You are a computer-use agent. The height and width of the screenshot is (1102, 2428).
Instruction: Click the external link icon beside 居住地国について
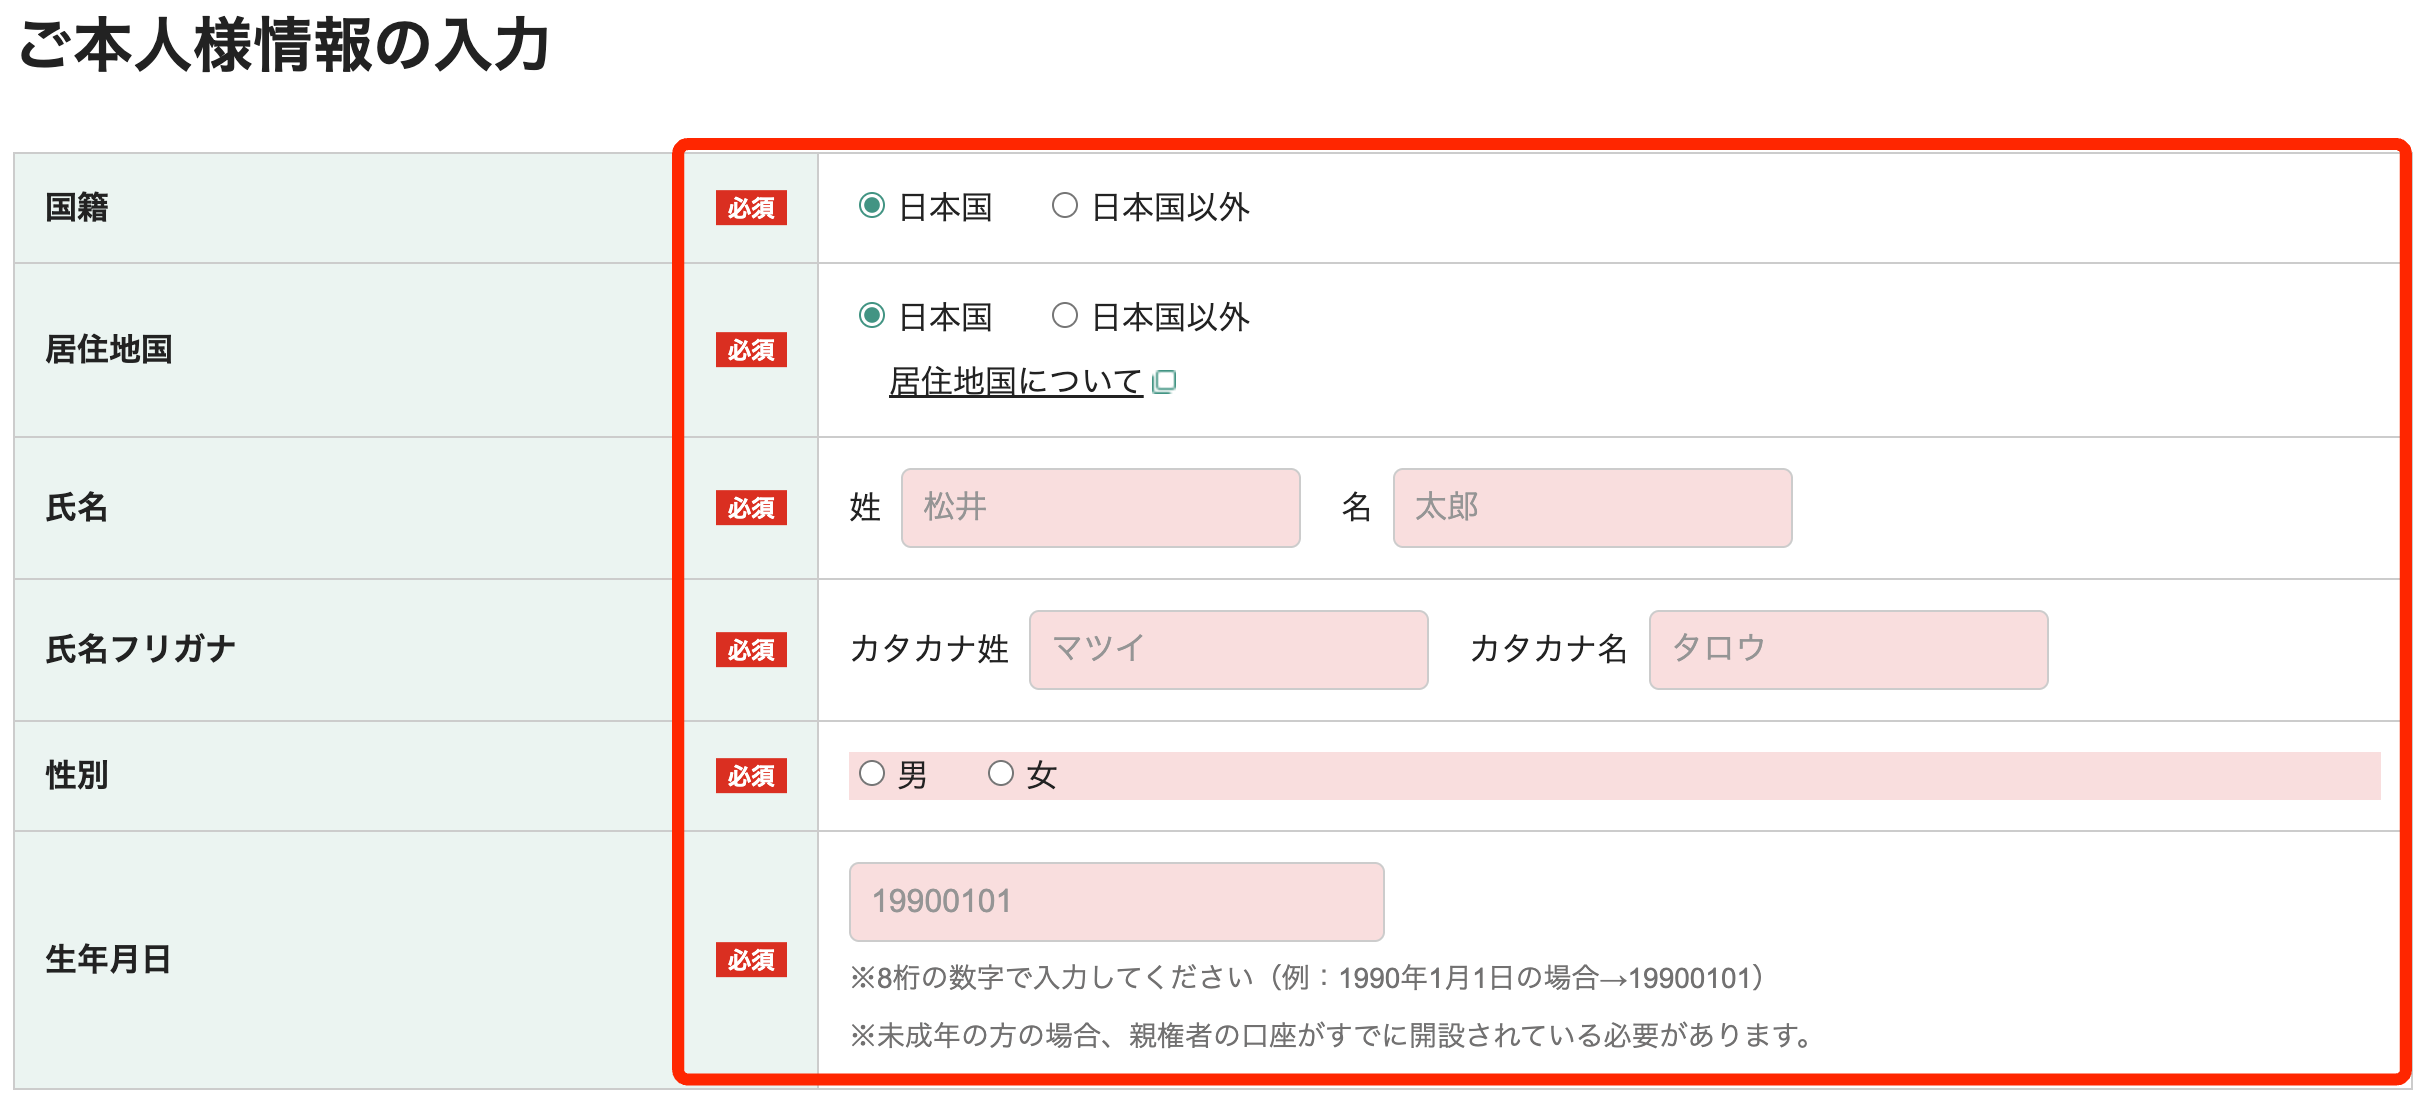[1166, 381]
